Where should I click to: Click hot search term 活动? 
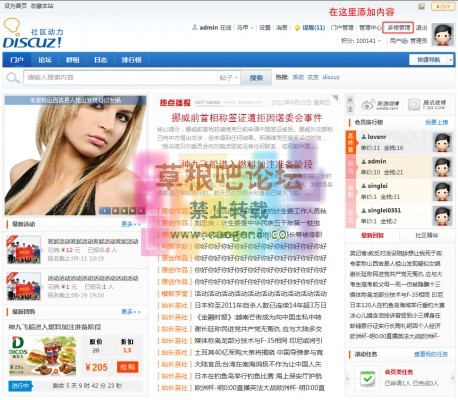pos(298,77)
